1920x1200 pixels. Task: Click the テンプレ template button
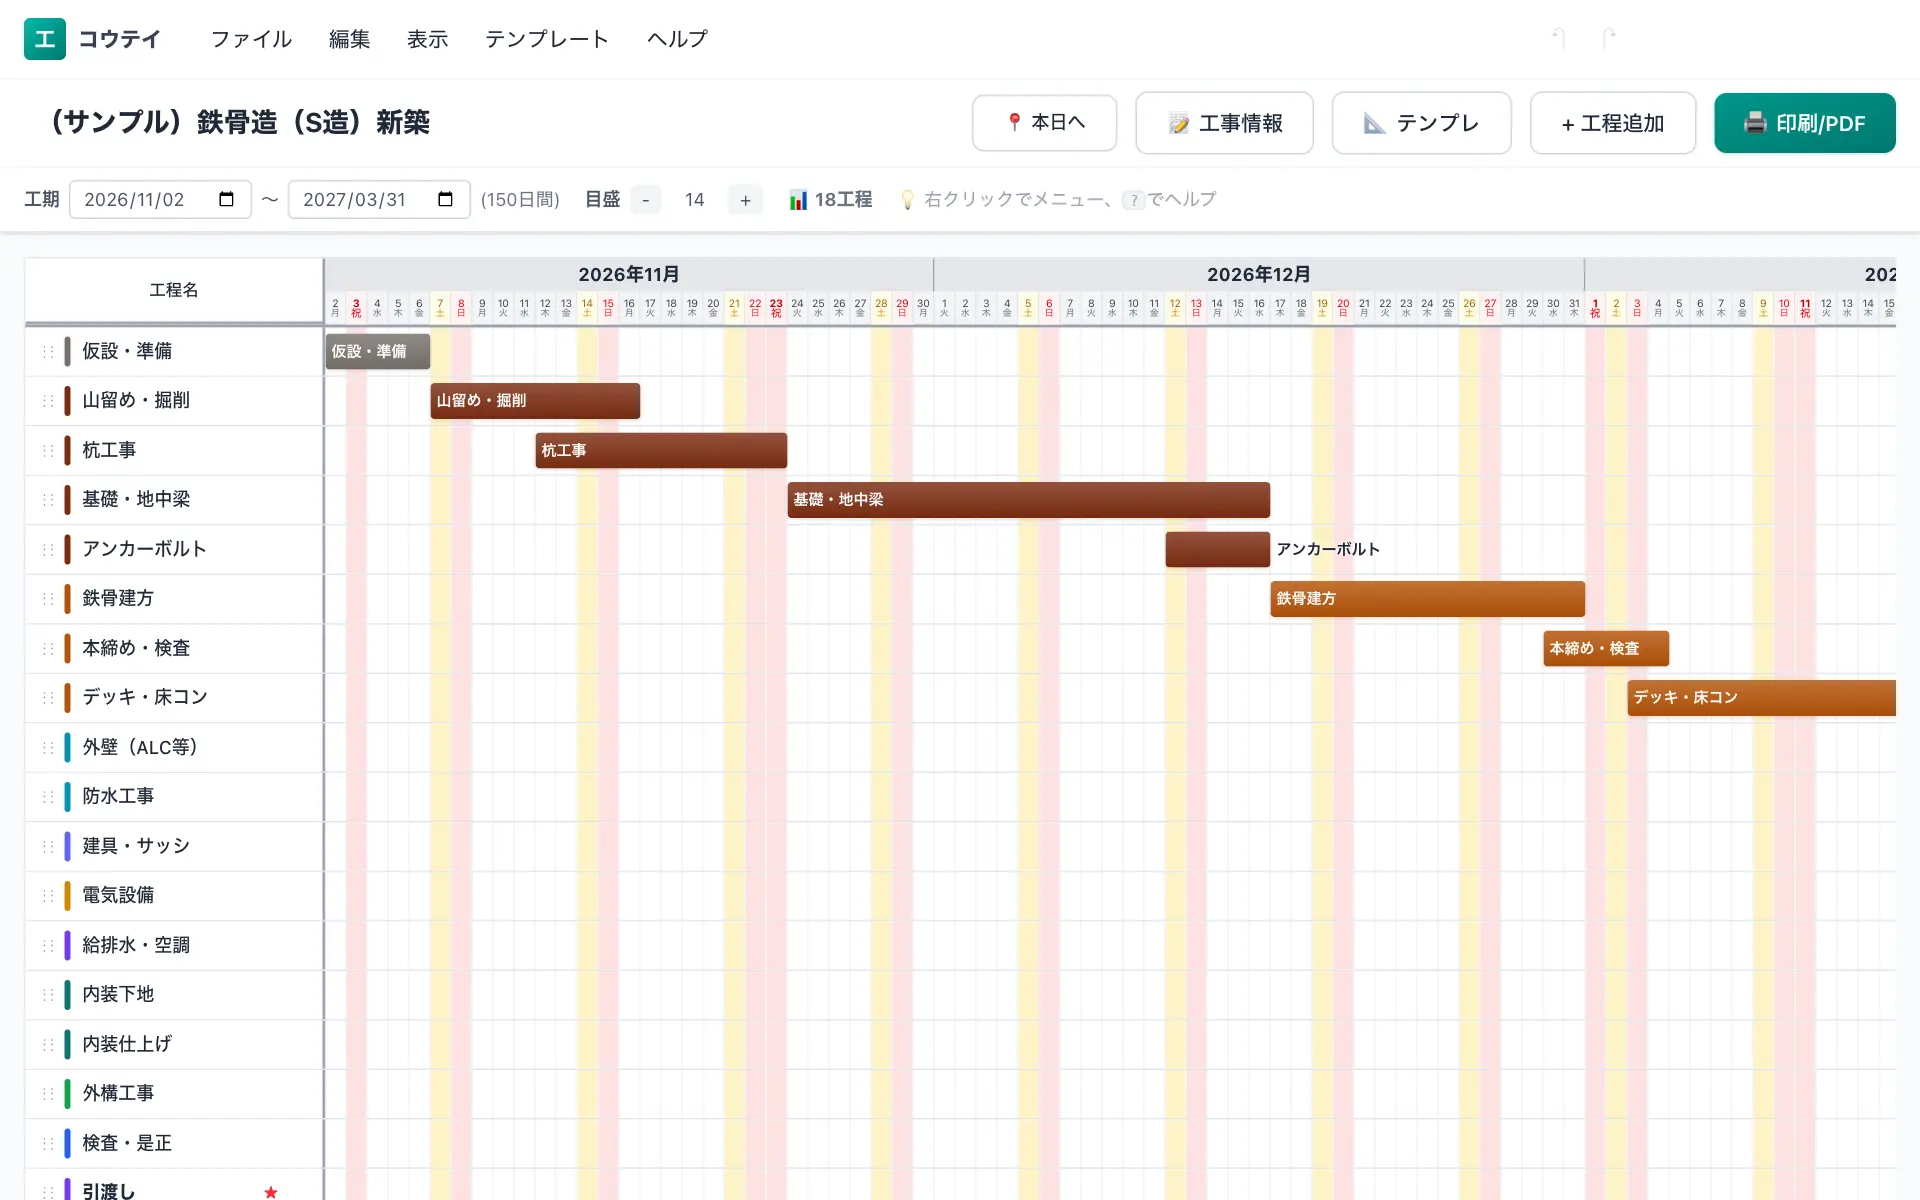1421,123
